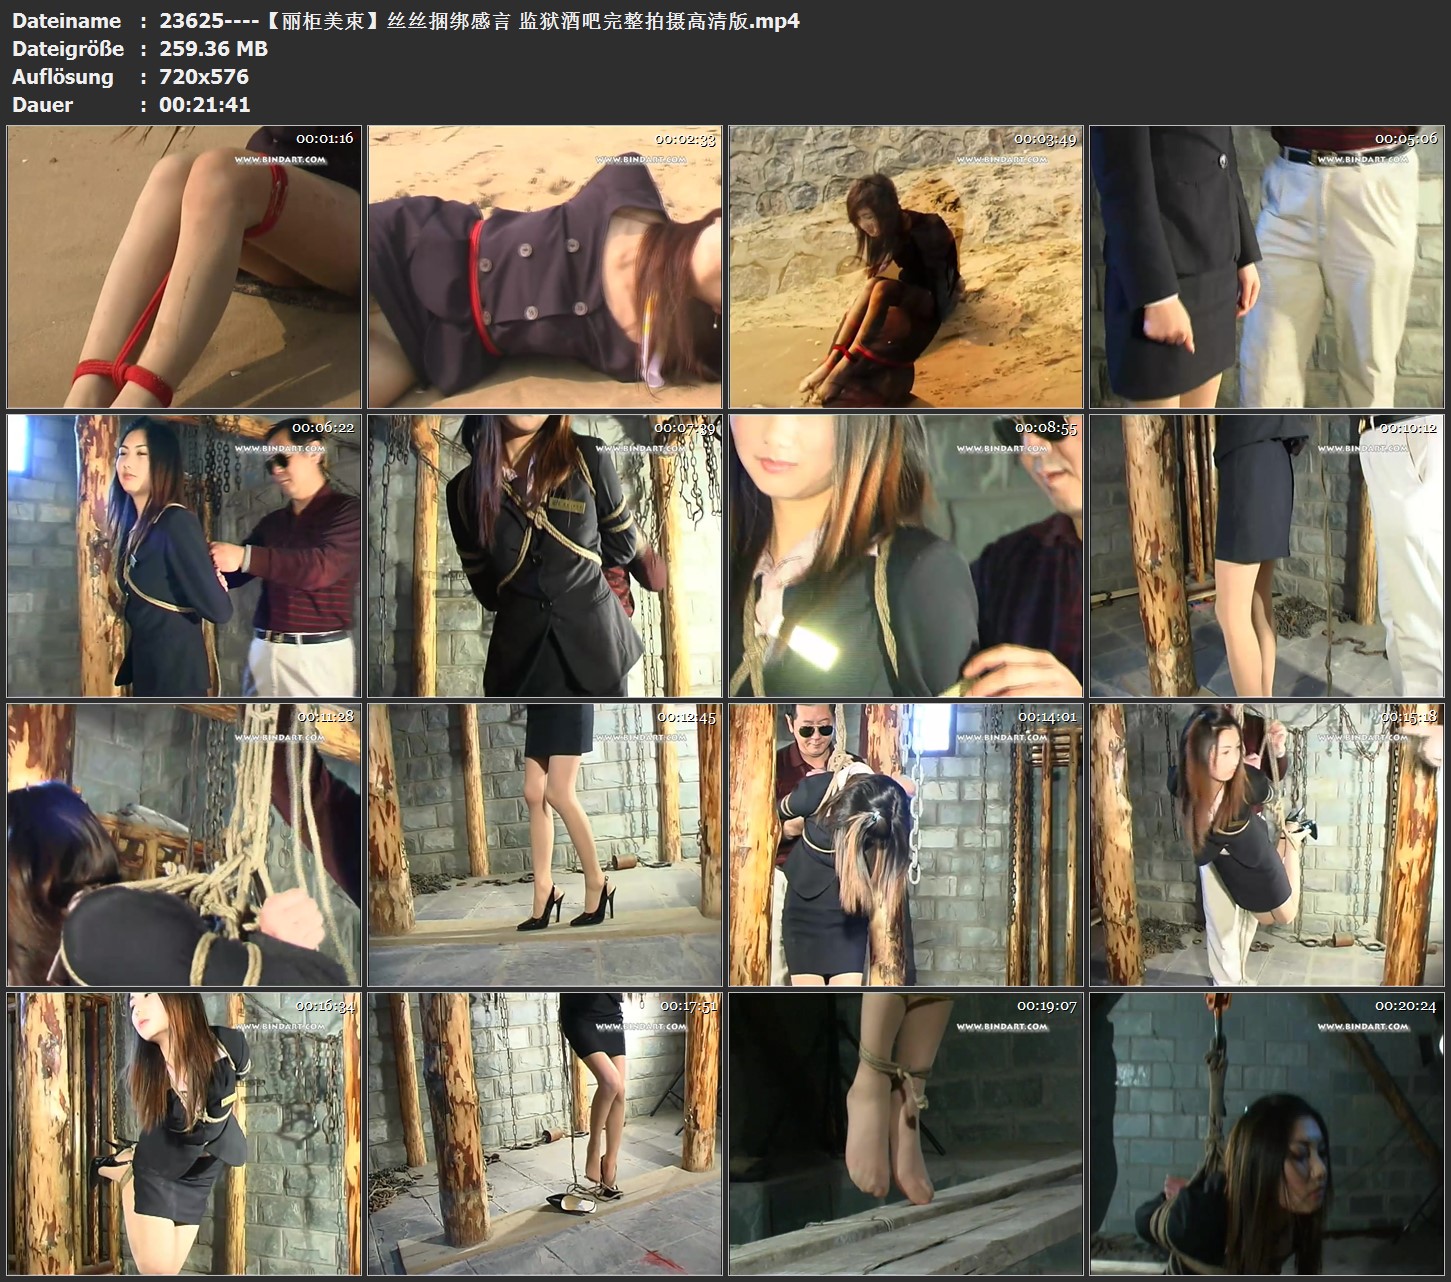Select the frame at 00:10:12
This screenshot has width=1451, height=1282.
(1267, 556)
